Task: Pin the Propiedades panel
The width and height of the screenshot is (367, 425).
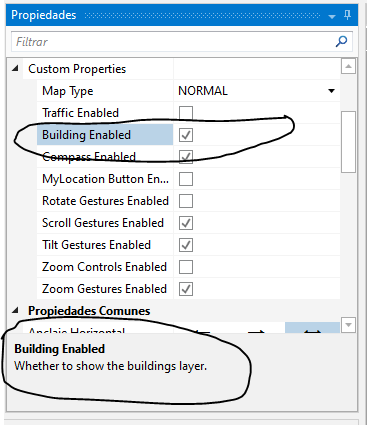Action: pyautogui.click(x=347, y=15)
